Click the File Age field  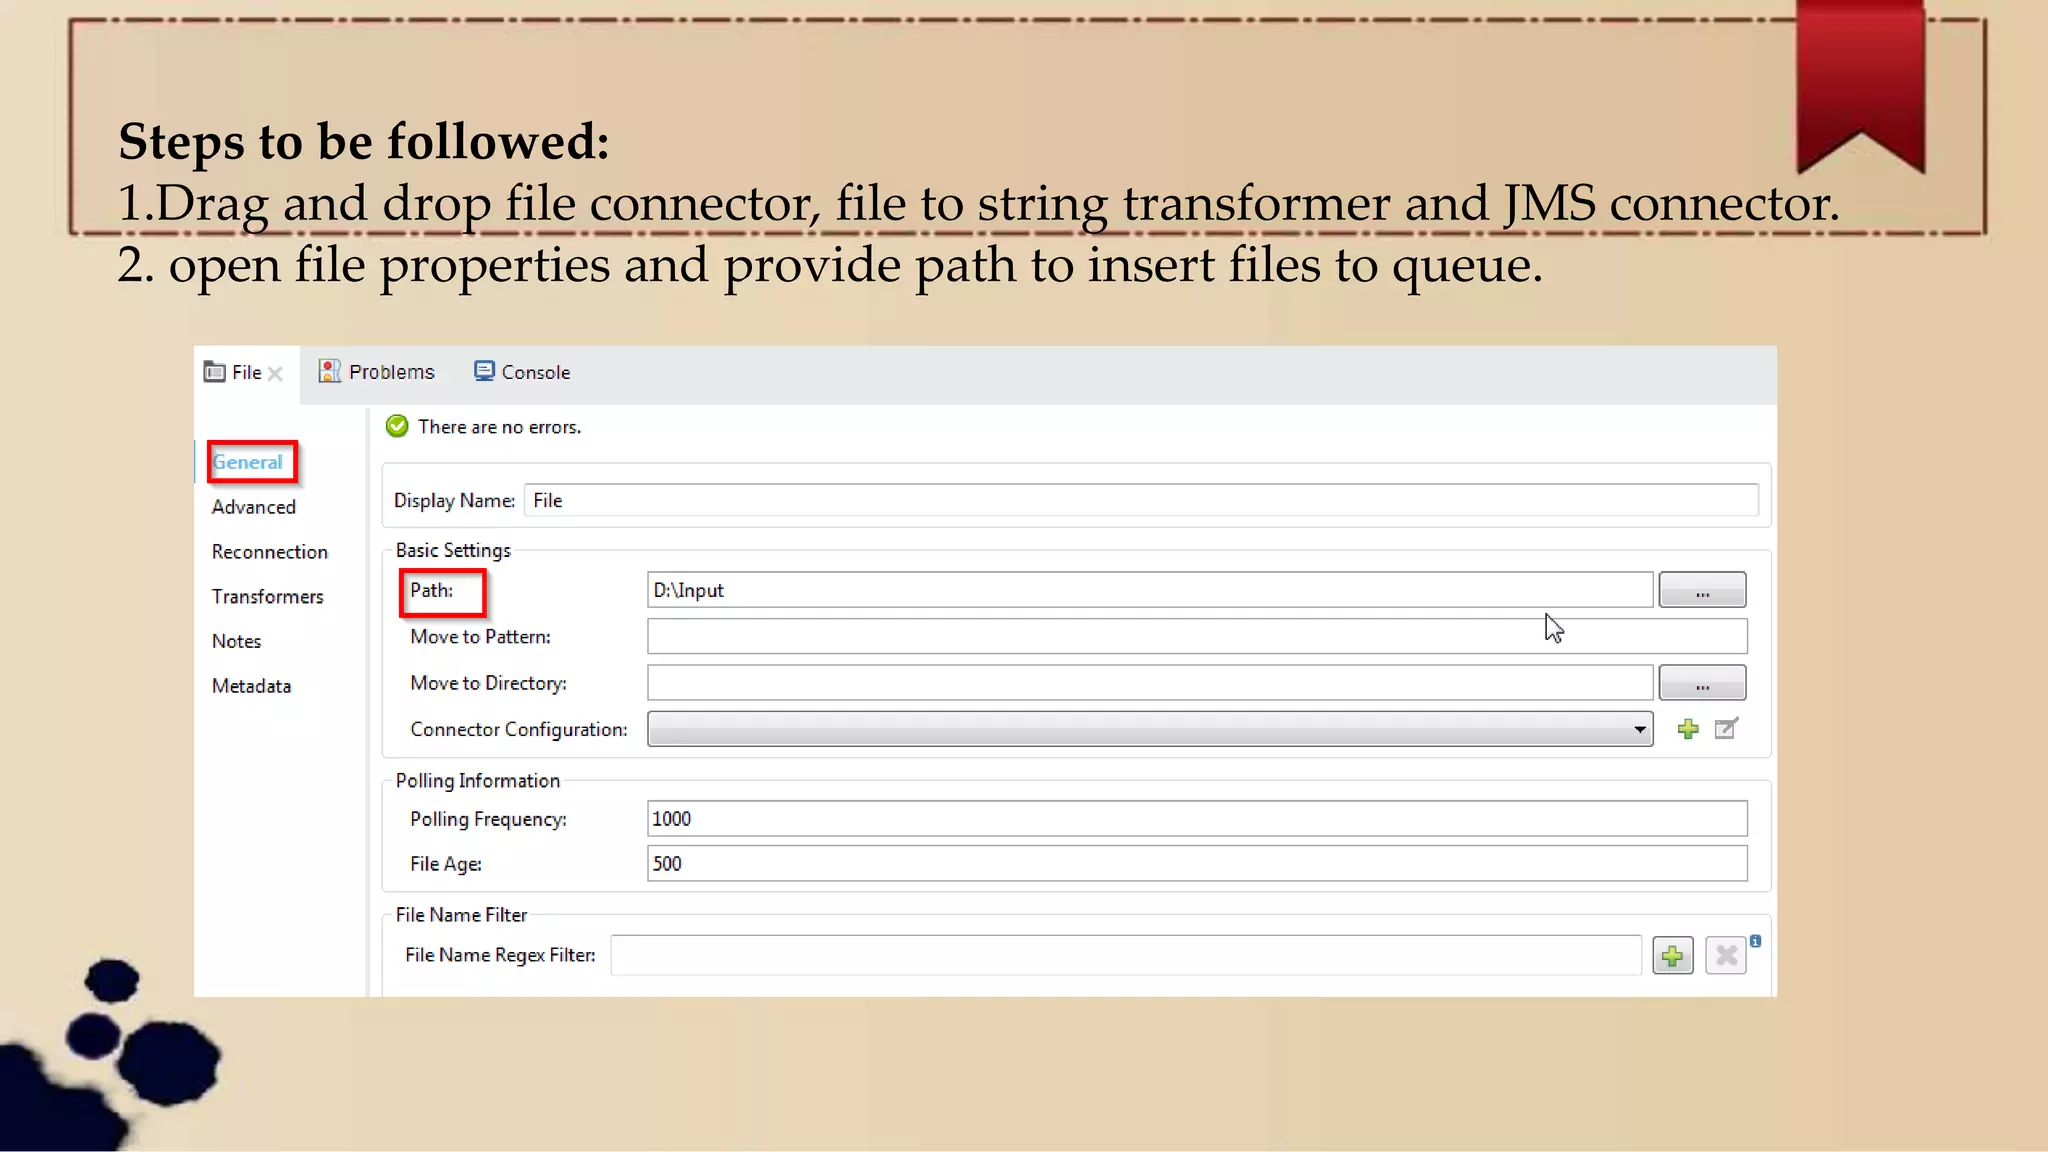1197,864
